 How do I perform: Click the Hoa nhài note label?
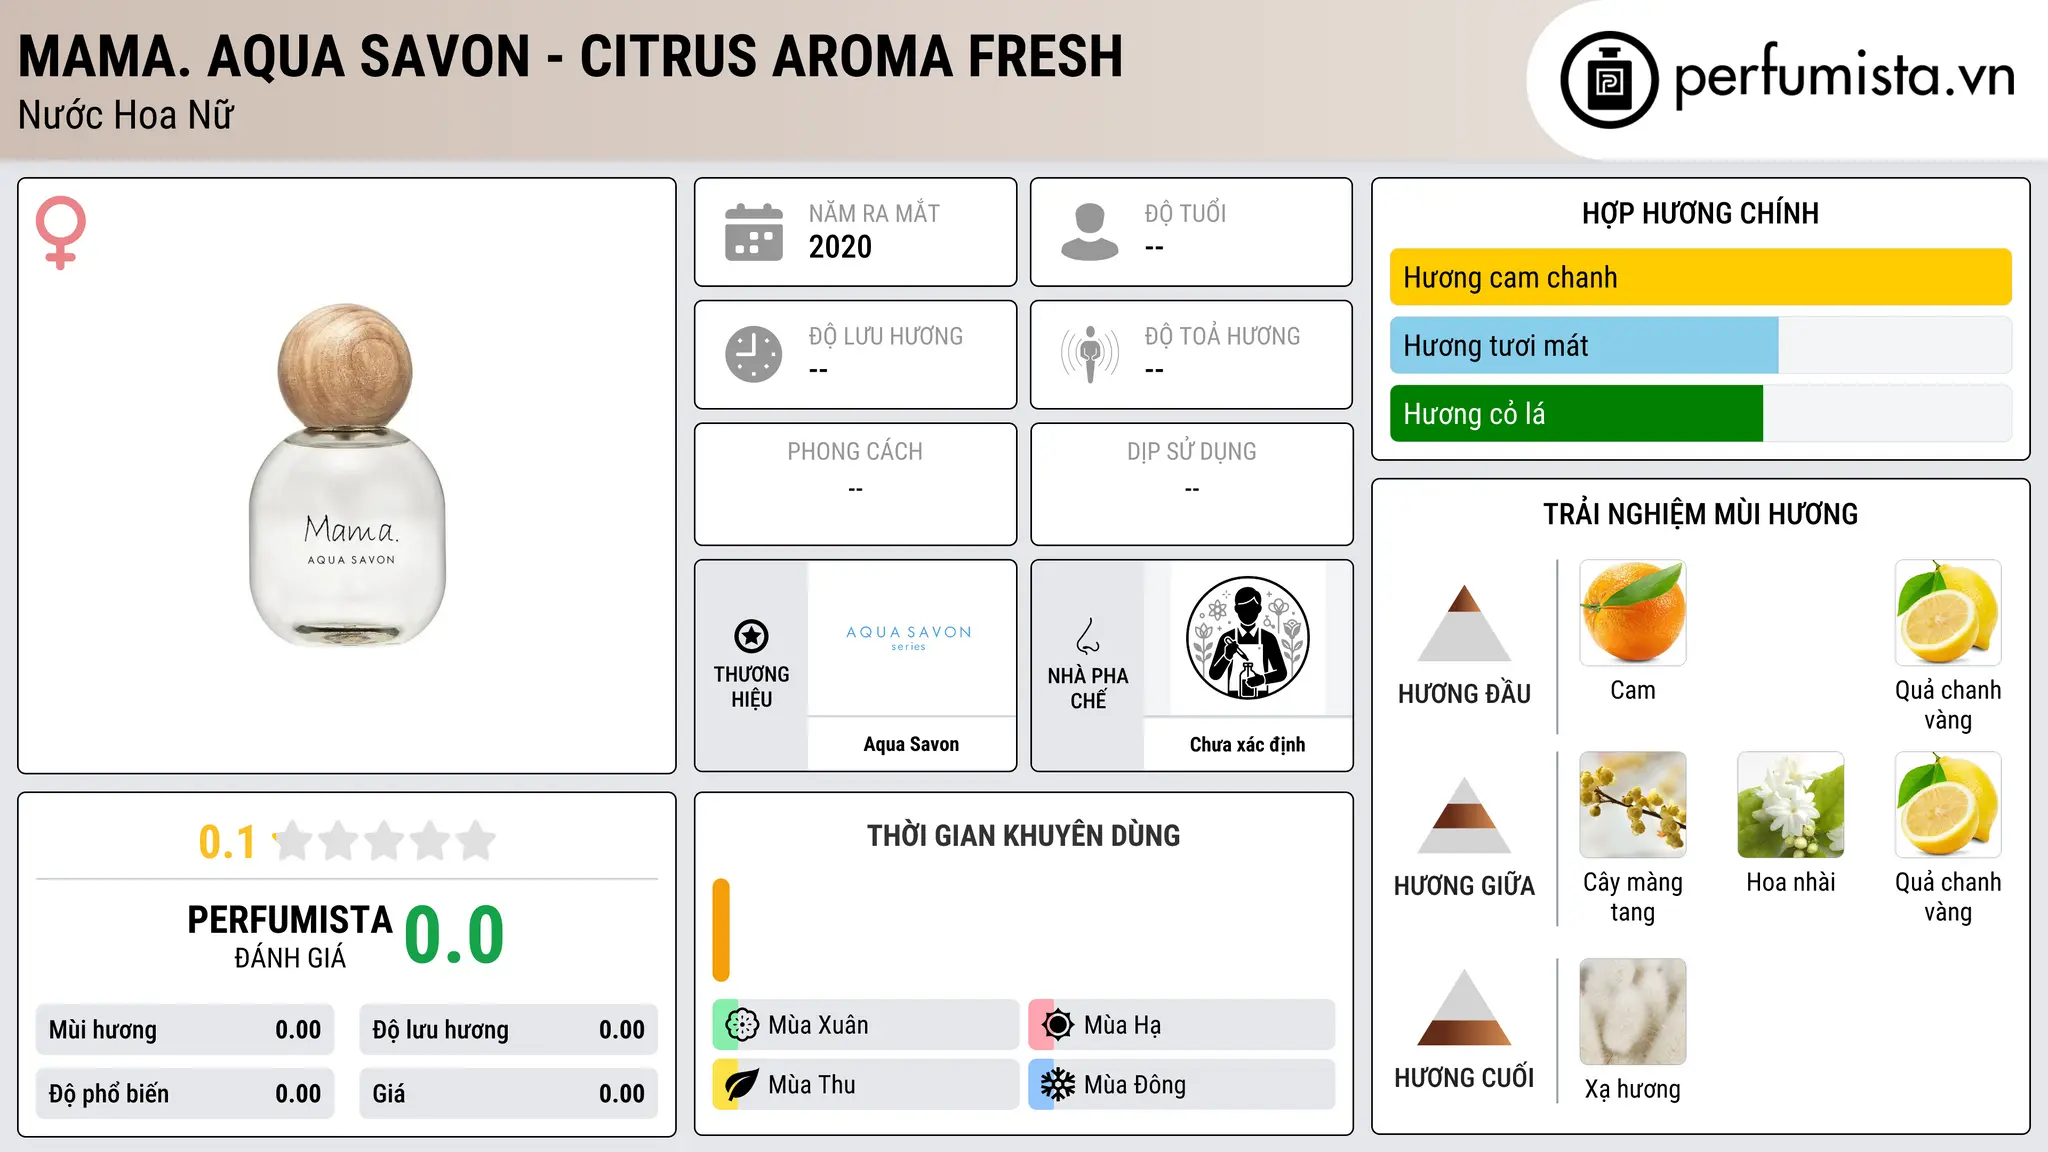1791,882
